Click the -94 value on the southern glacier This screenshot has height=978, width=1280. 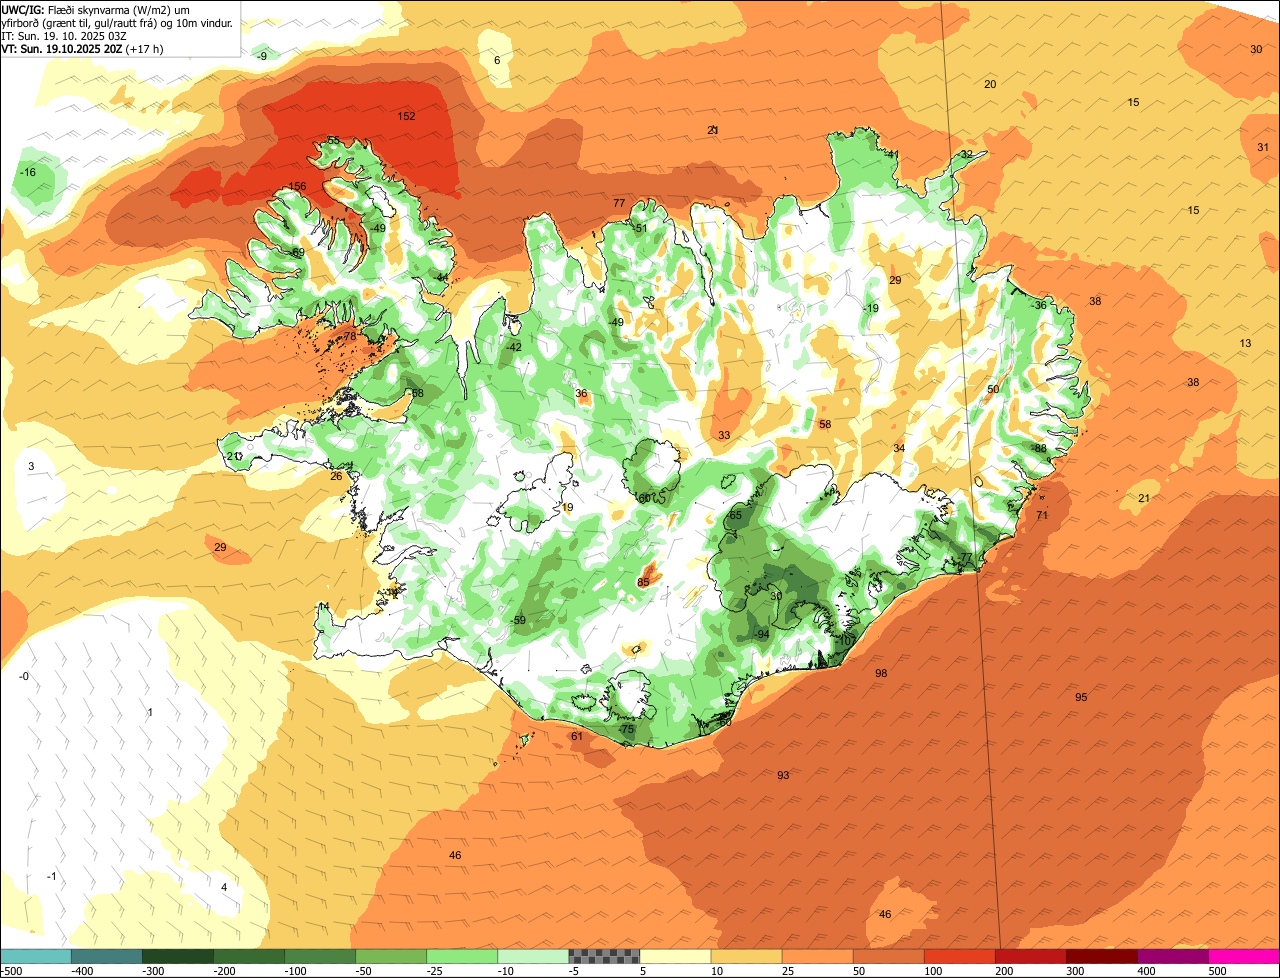761,635
